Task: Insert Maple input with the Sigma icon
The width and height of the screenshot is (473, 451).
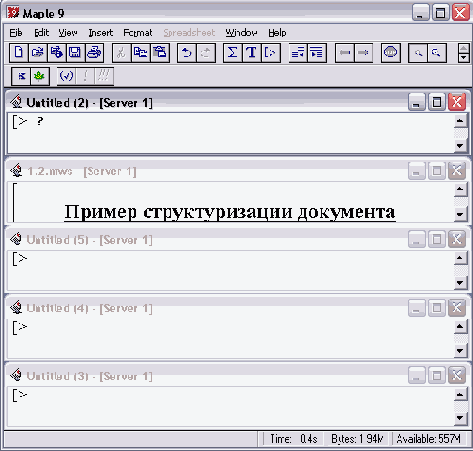Action: (232, 53)
